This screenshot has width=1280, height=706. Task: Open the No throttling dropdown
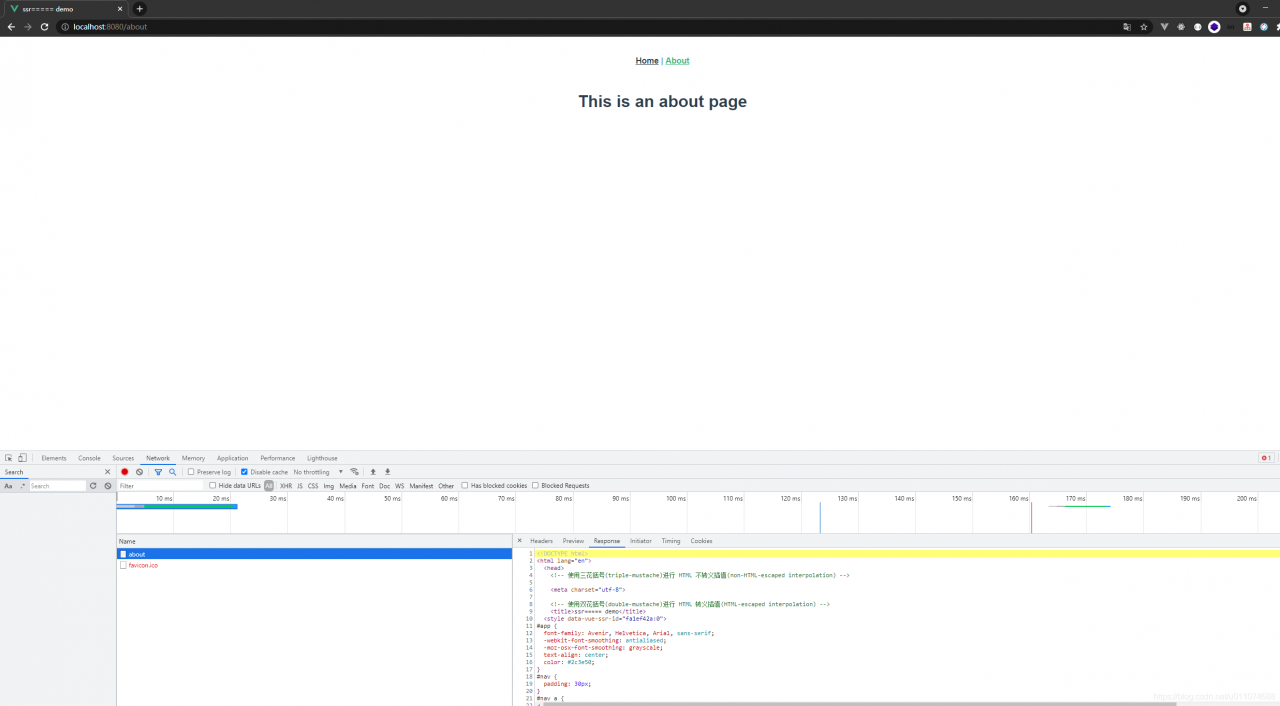pyautogui.click(x=318, y=472)
